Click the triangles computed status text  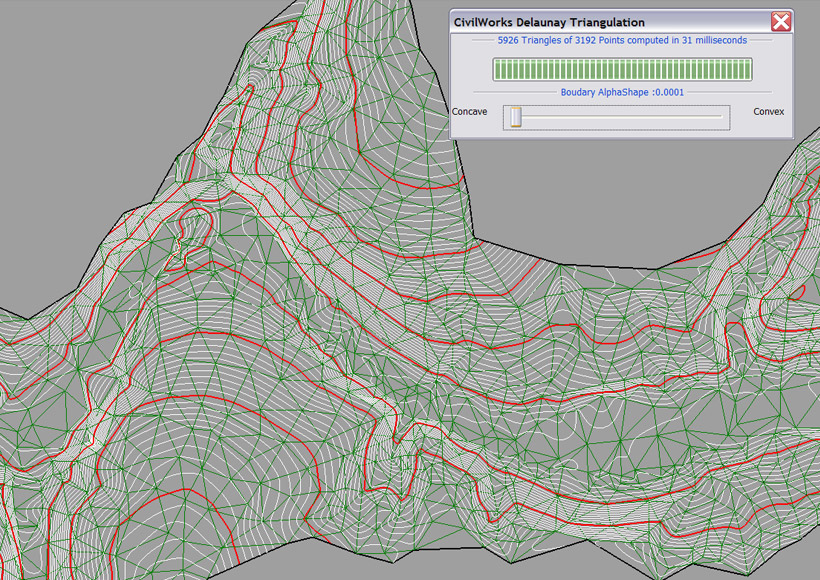621,41
